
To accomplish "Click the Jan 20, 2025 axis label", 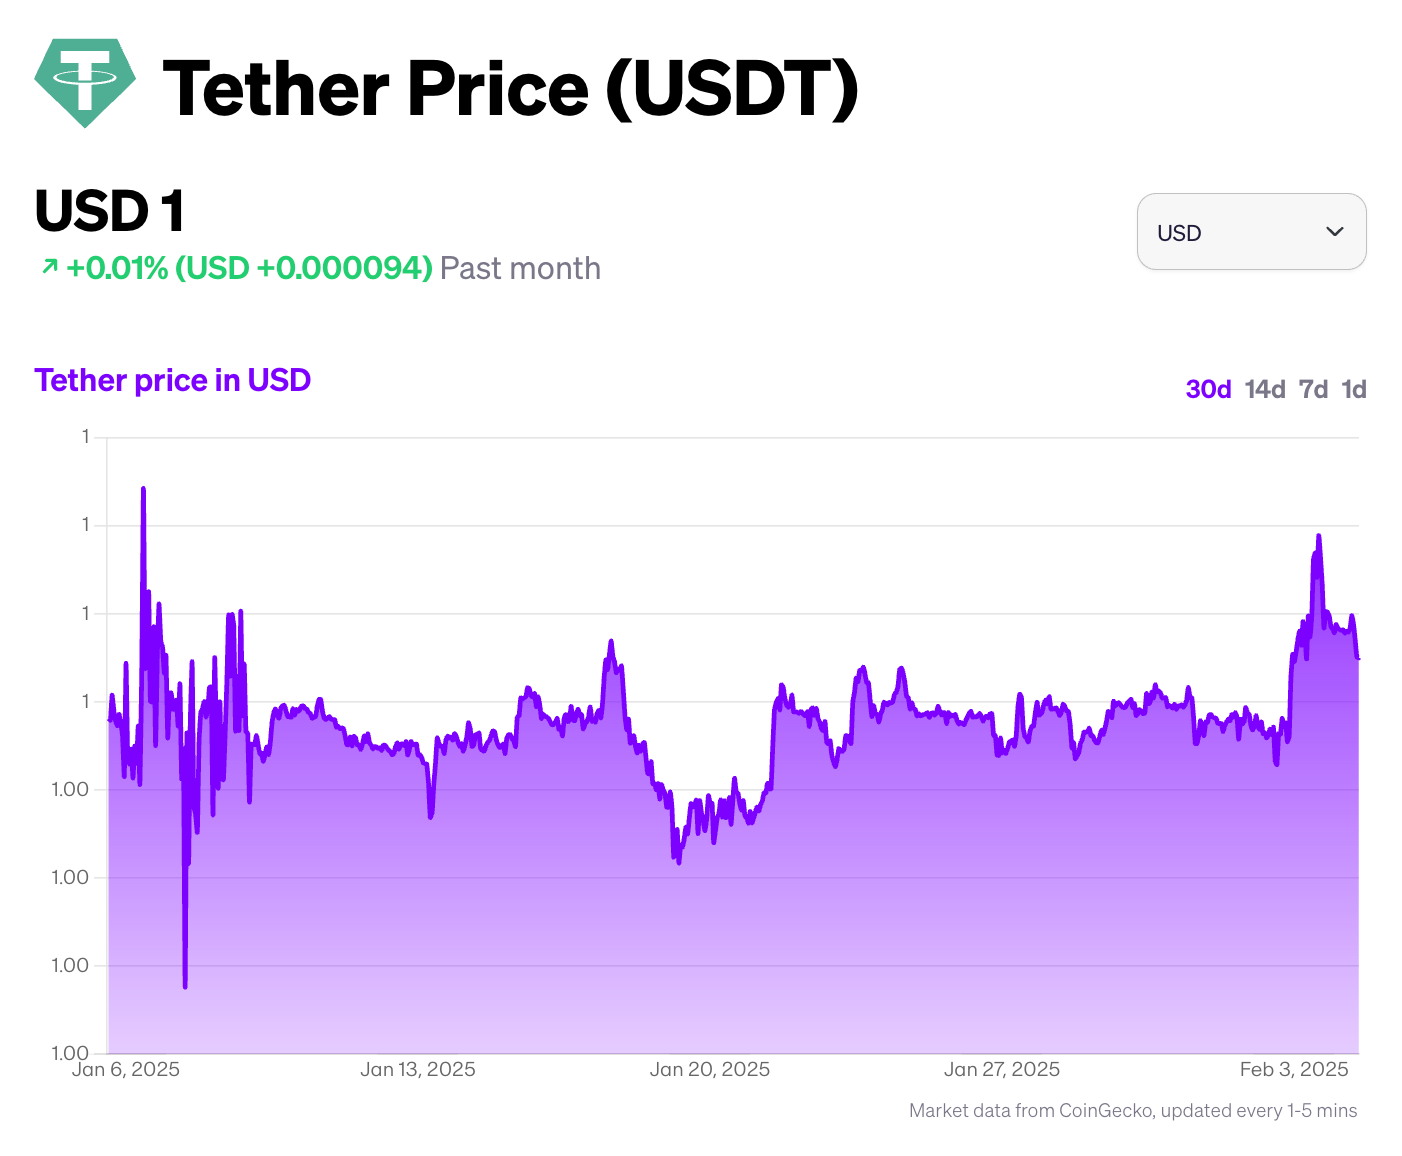I will pos(710,1069).
